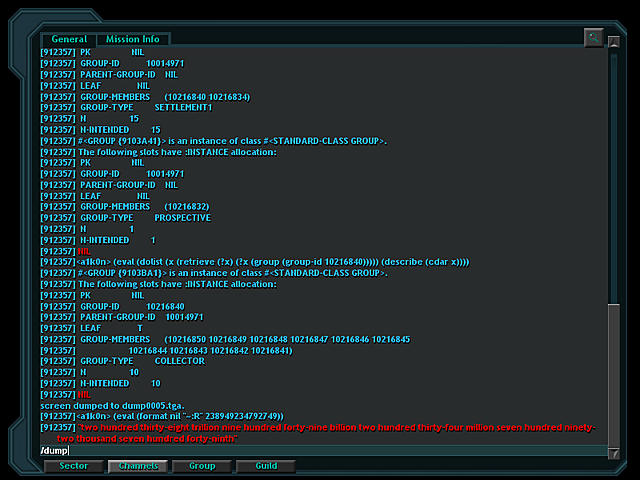Click the empty scrollbar track above the thumb
640x480 pixels.
coord(613,176)
